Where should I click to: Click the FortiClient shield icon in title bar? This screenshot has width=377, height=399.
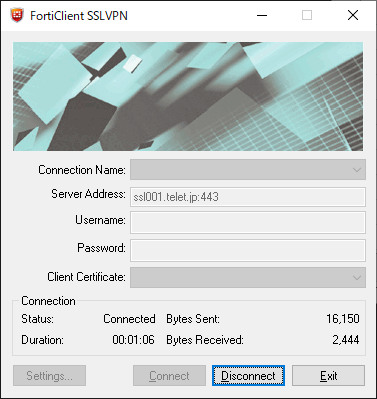[17, 15]
